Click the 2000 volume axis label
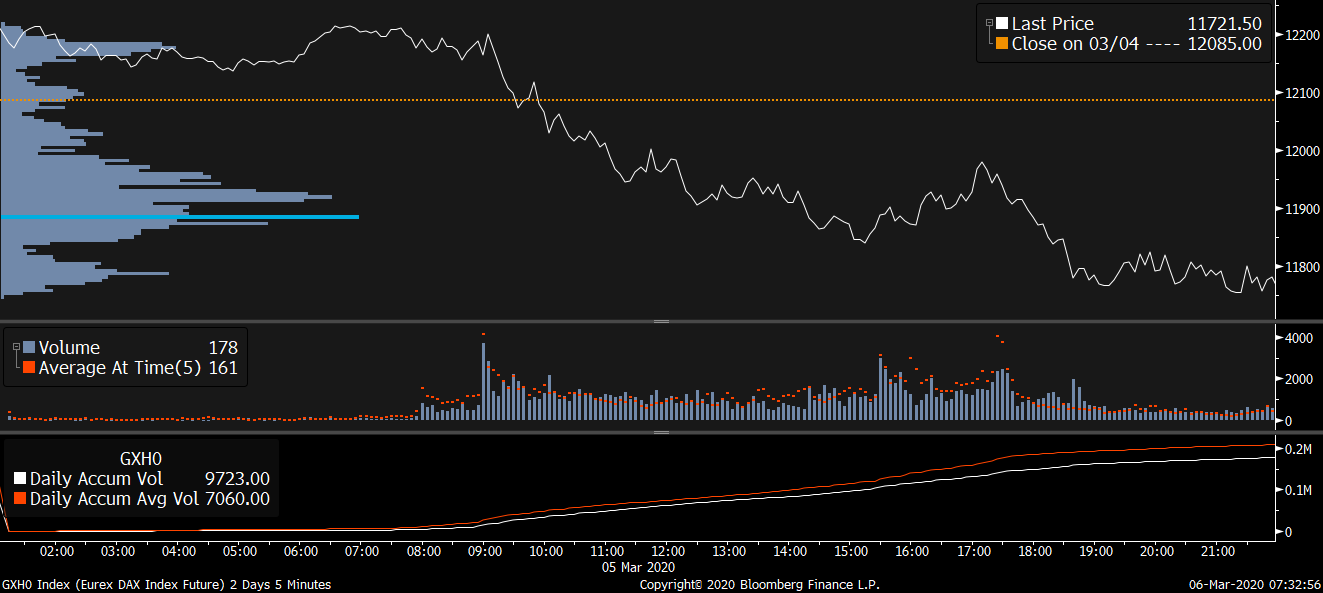 coord(1298,379)
